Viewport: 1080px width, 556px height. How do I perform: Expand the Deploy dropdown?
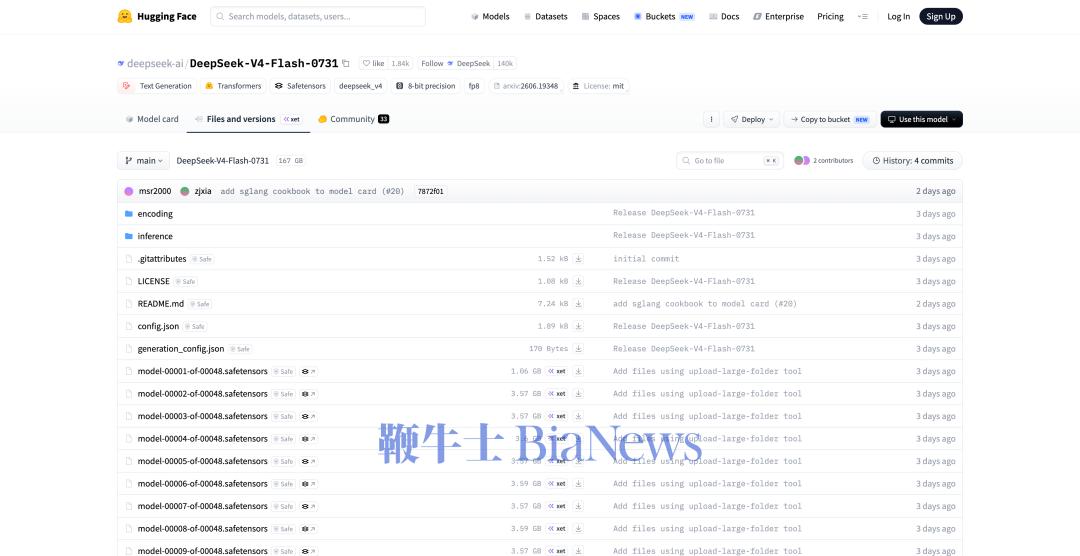point(751,119)
